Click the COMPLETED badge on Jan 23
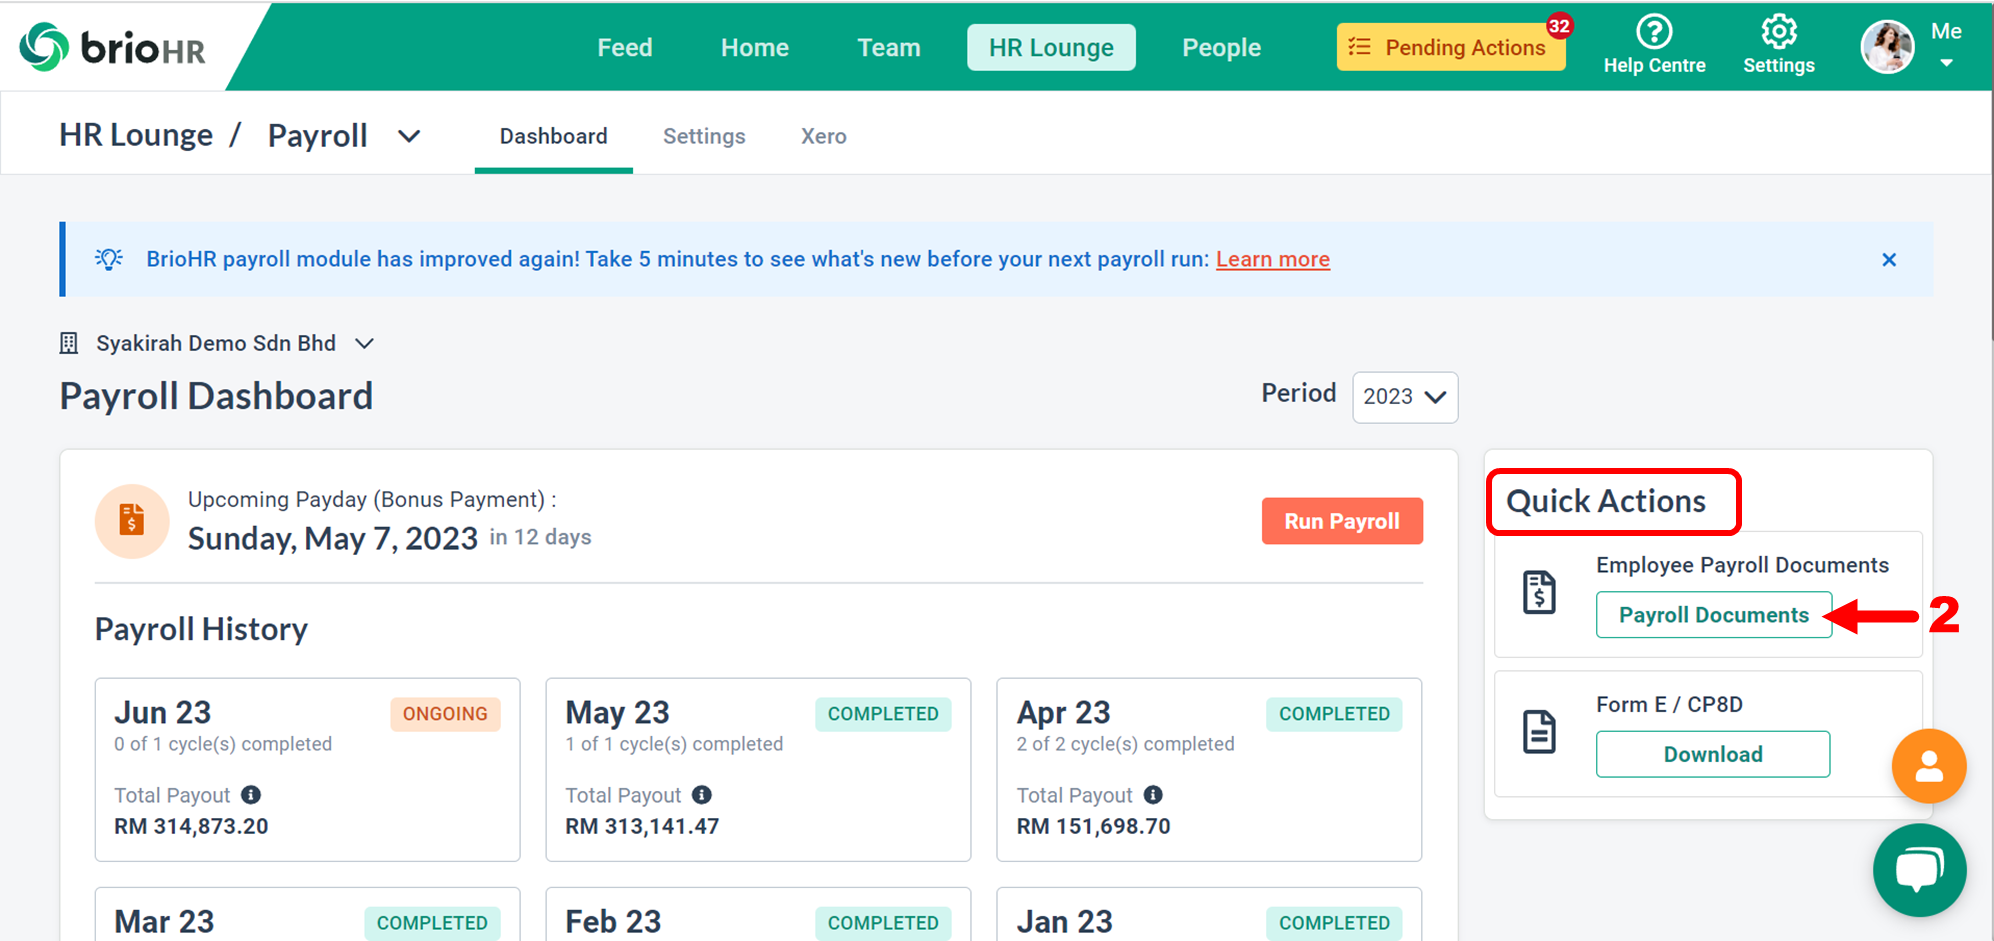 tap(1334, 923)
